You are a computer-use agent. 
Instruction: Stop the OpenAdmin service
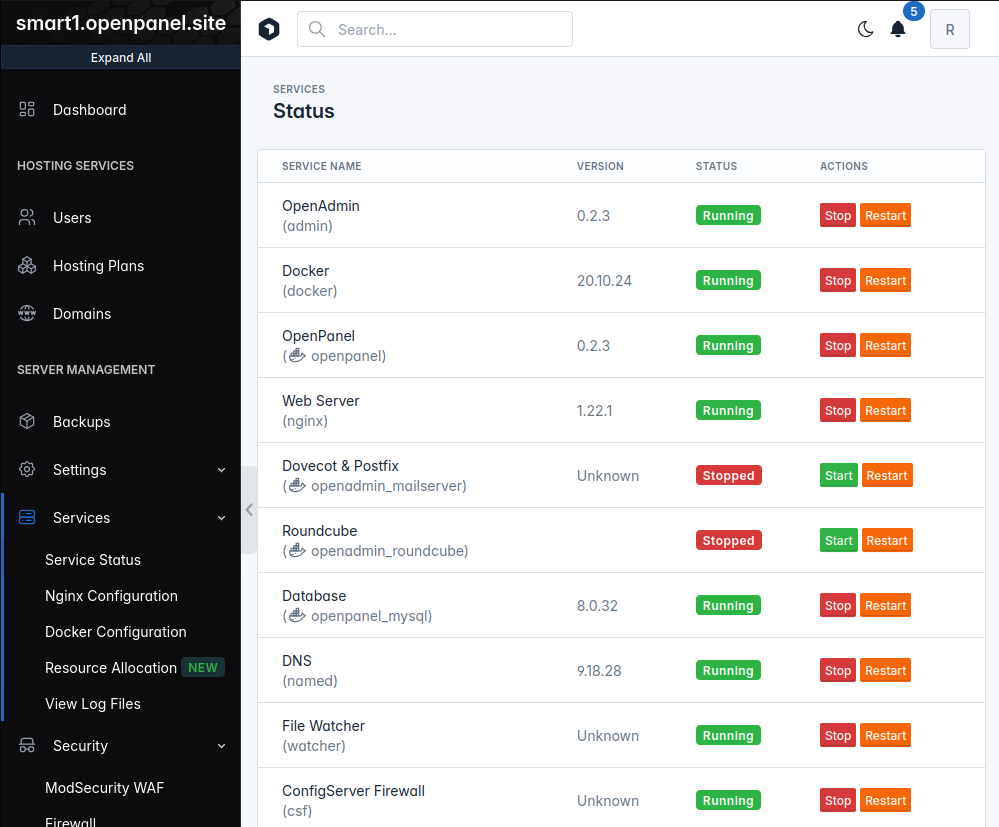(x=837, y=215)
